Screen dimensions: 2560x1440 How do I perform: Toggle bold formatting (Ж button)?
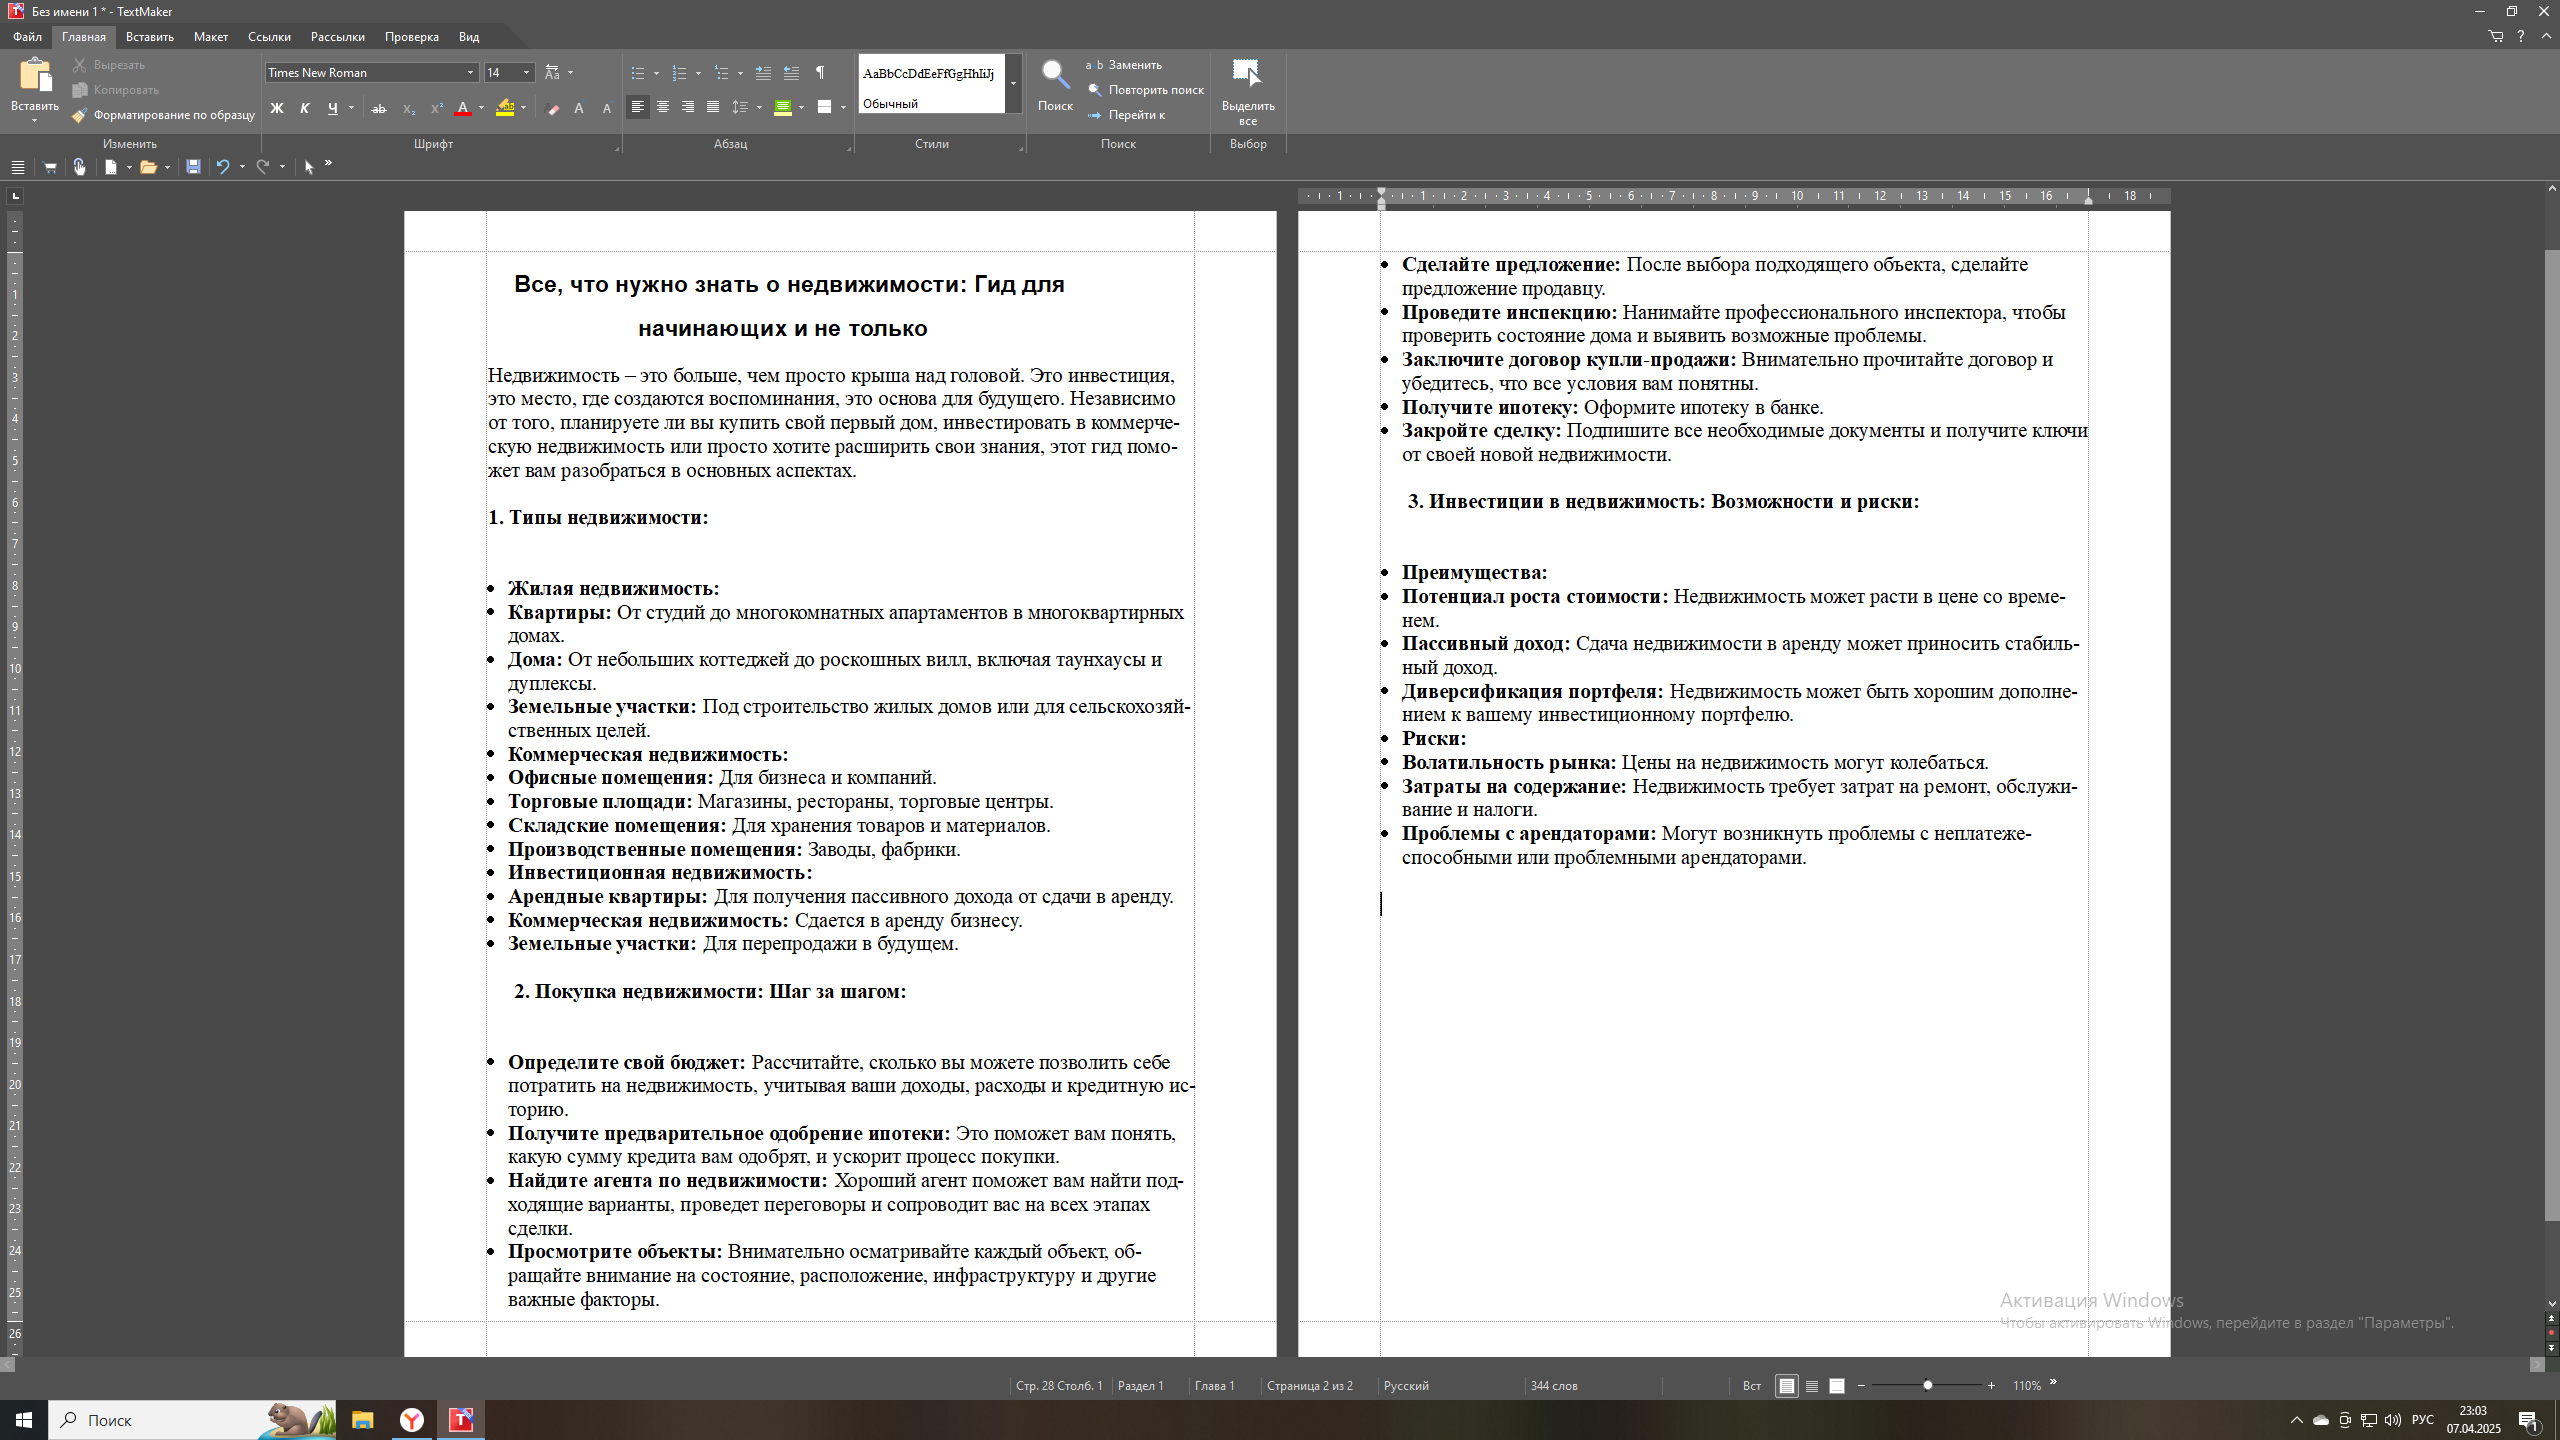277,108
